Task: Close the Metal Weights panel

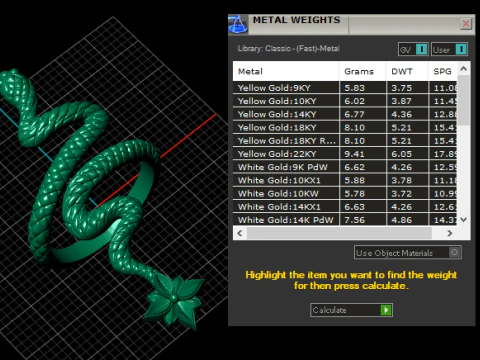Action: [466, 24]
